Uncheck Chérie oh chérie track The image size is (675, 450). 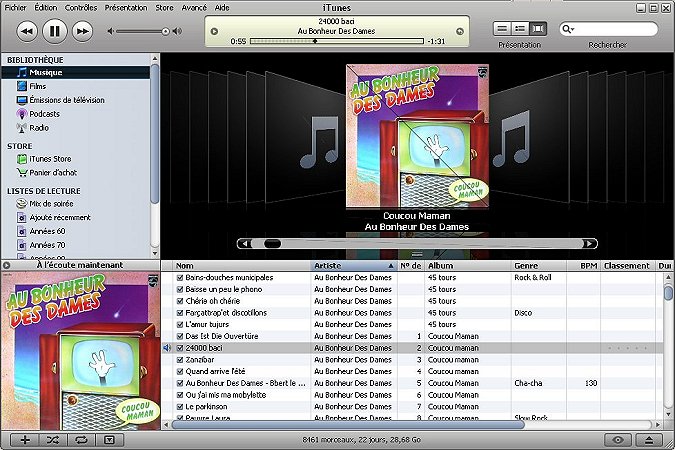pyautogui.click(x=180, y=301)
